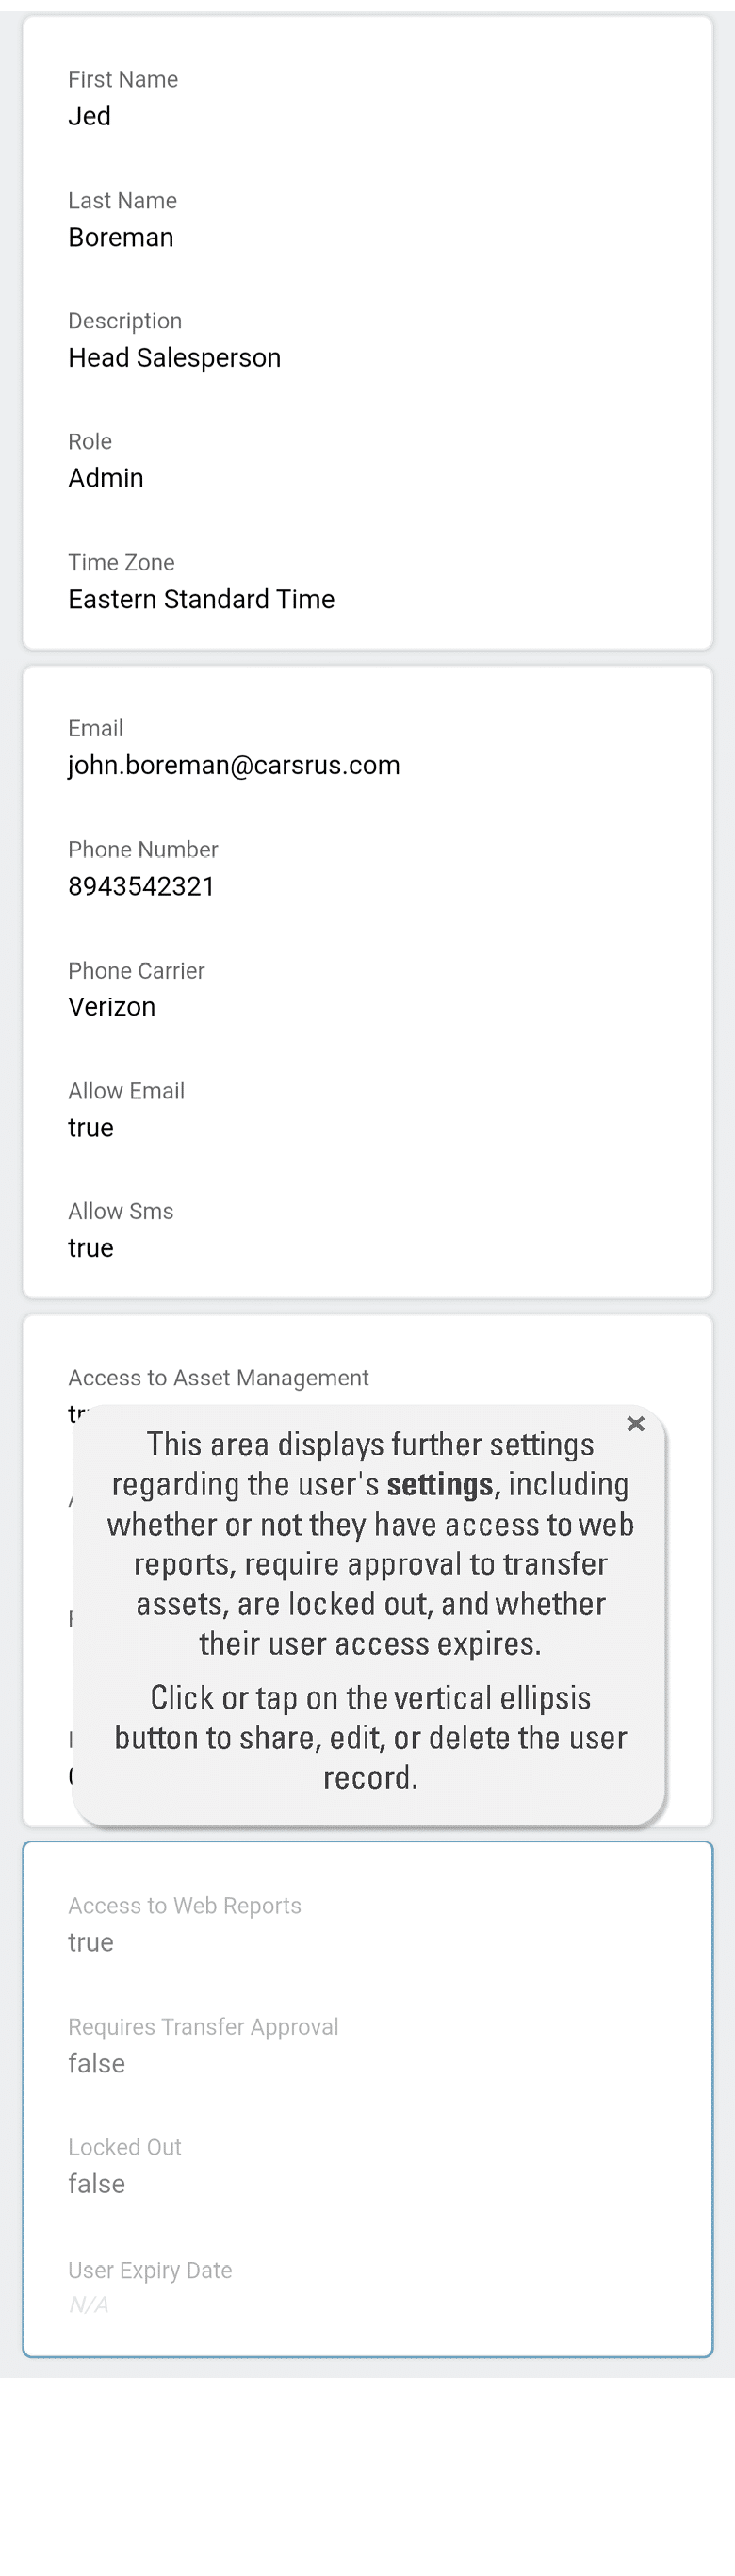Click the Allow Sms true value
The image size is (735, 2576).
click(91, 1247)
